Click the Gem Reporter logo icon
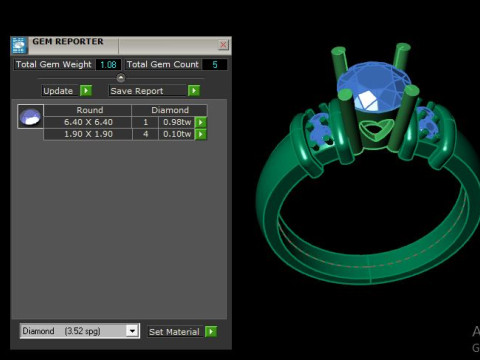 tap(19, 46)
